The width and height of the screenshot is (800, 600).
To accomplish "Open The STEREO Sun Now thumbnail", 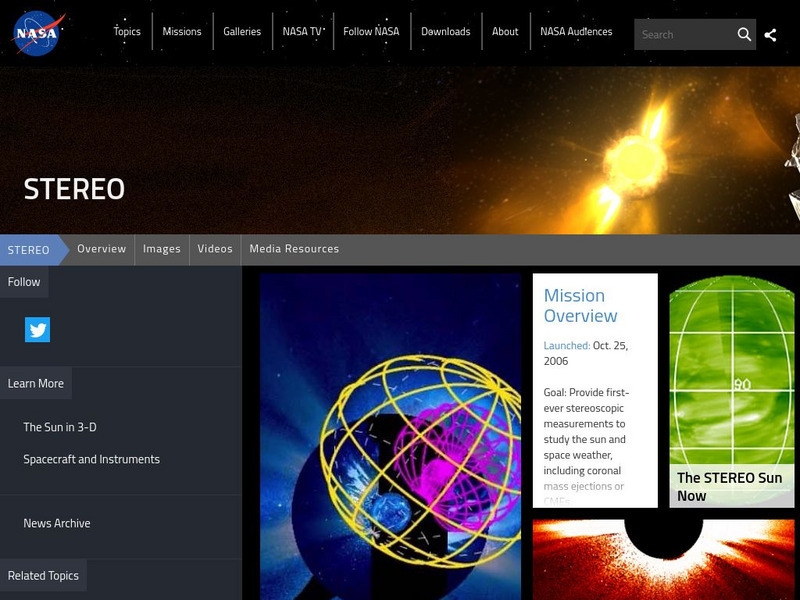I will (x=732, y=391).
